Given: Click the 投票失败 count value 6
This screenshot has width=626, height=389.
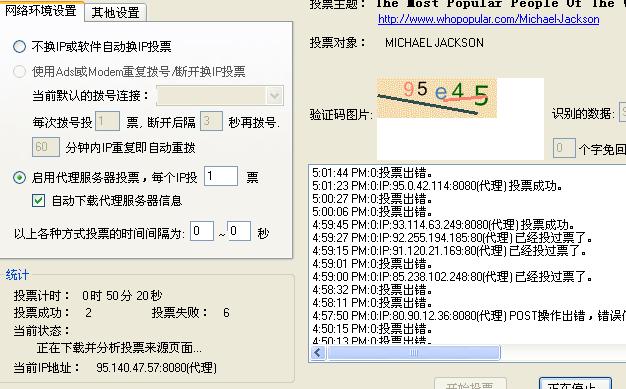Looking at the screenshot, I should click(x=226, y=312).
